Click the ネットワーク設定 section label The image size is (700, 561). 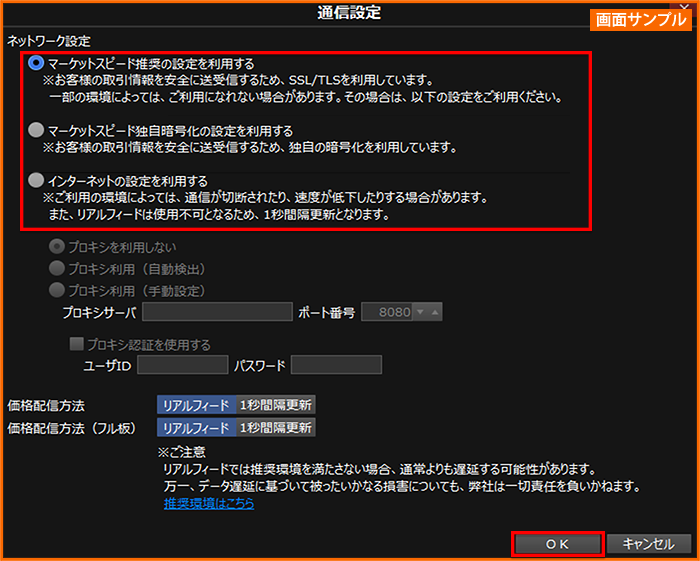coord(49,41)
